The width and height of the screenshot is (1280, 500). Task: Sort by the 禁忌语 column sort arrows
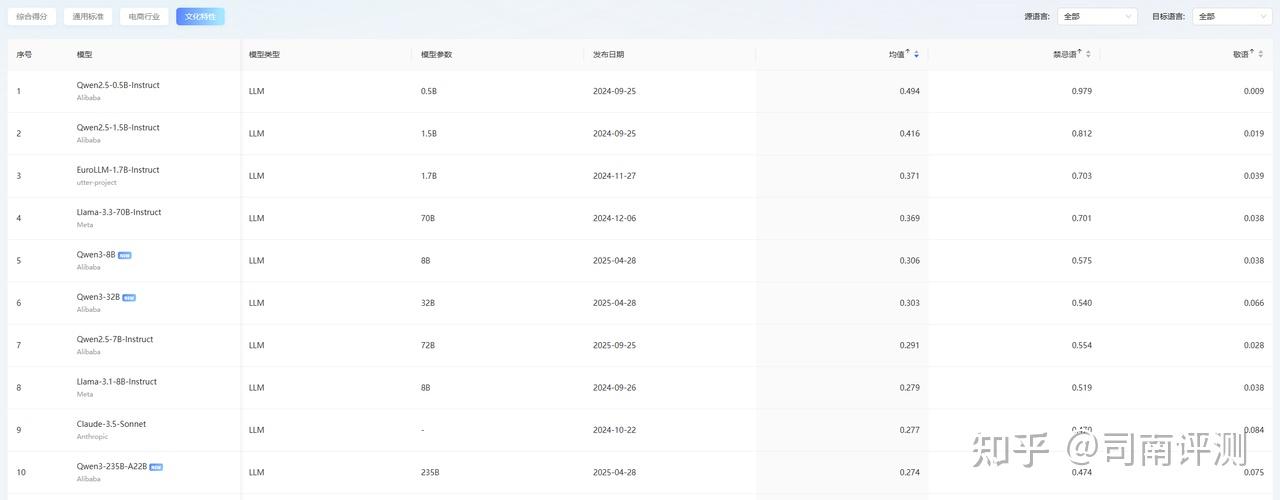point(1088,54)
